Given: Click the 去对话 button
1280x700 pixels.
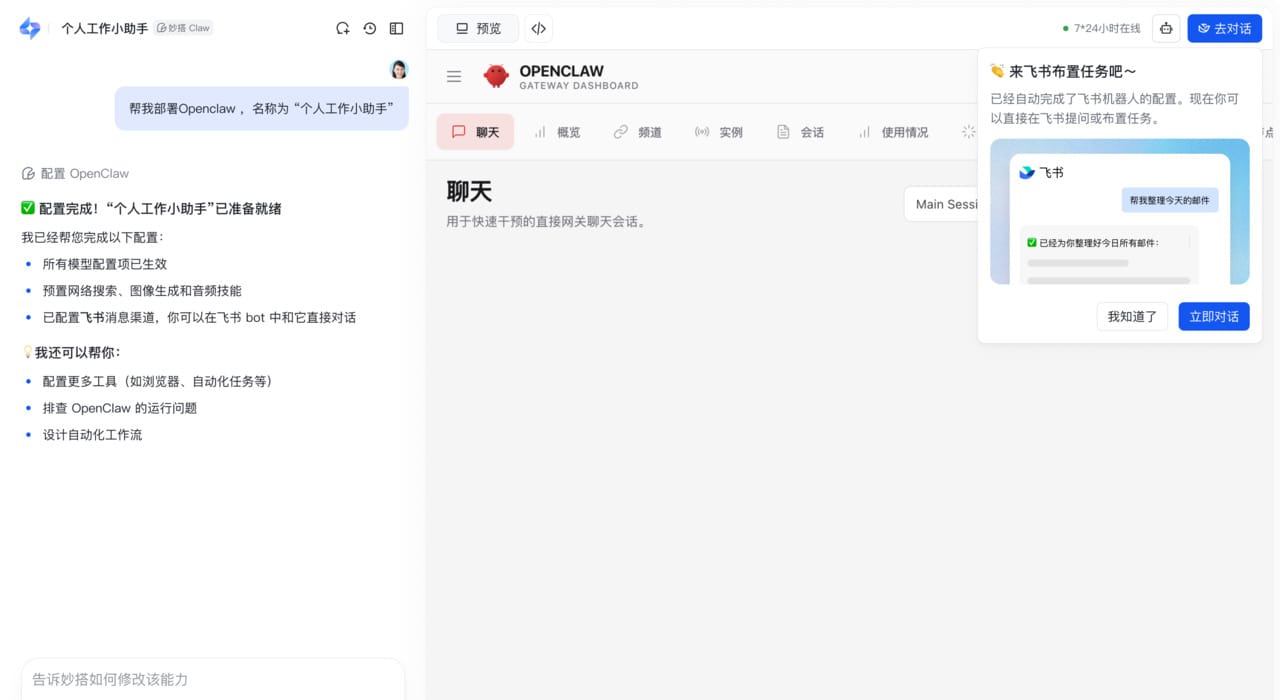Looking at the screenshot, I should [x=1224, y=28].
